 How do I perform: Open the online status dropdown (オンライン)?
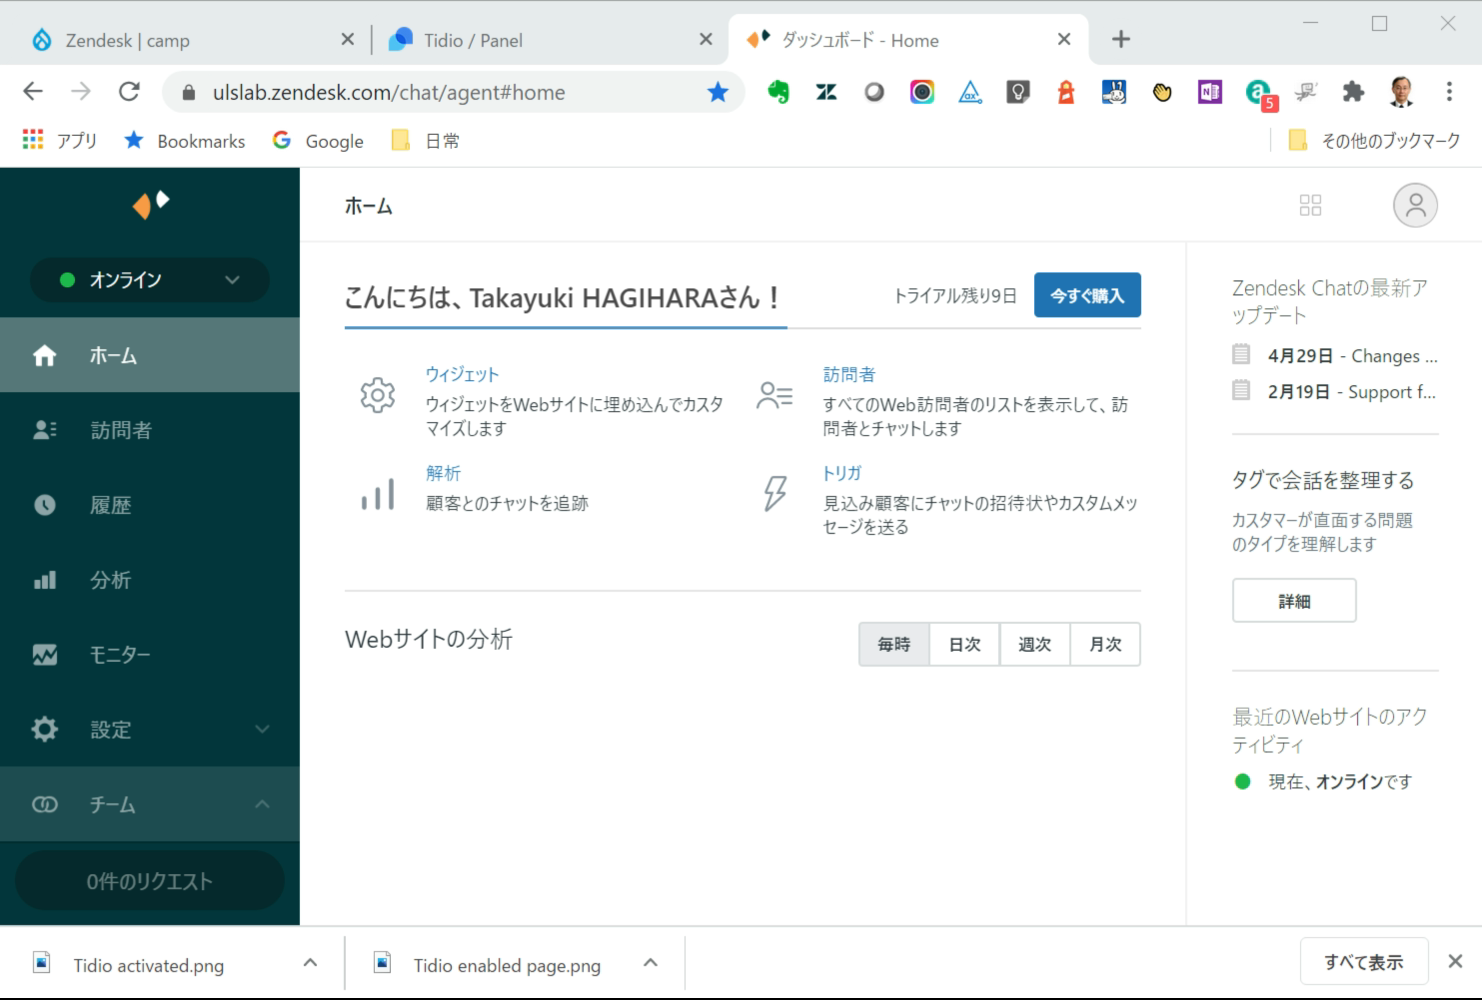click(x=150, y=280)
